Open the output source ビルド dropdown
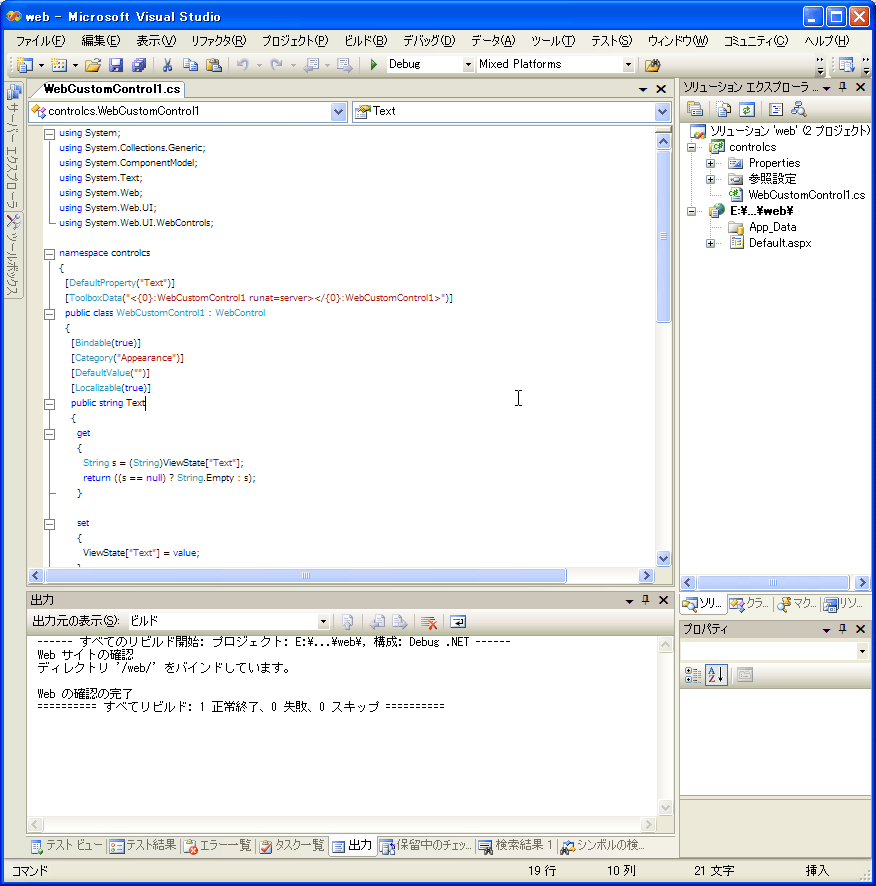This screenshot has height=886, width=876. 323,622
